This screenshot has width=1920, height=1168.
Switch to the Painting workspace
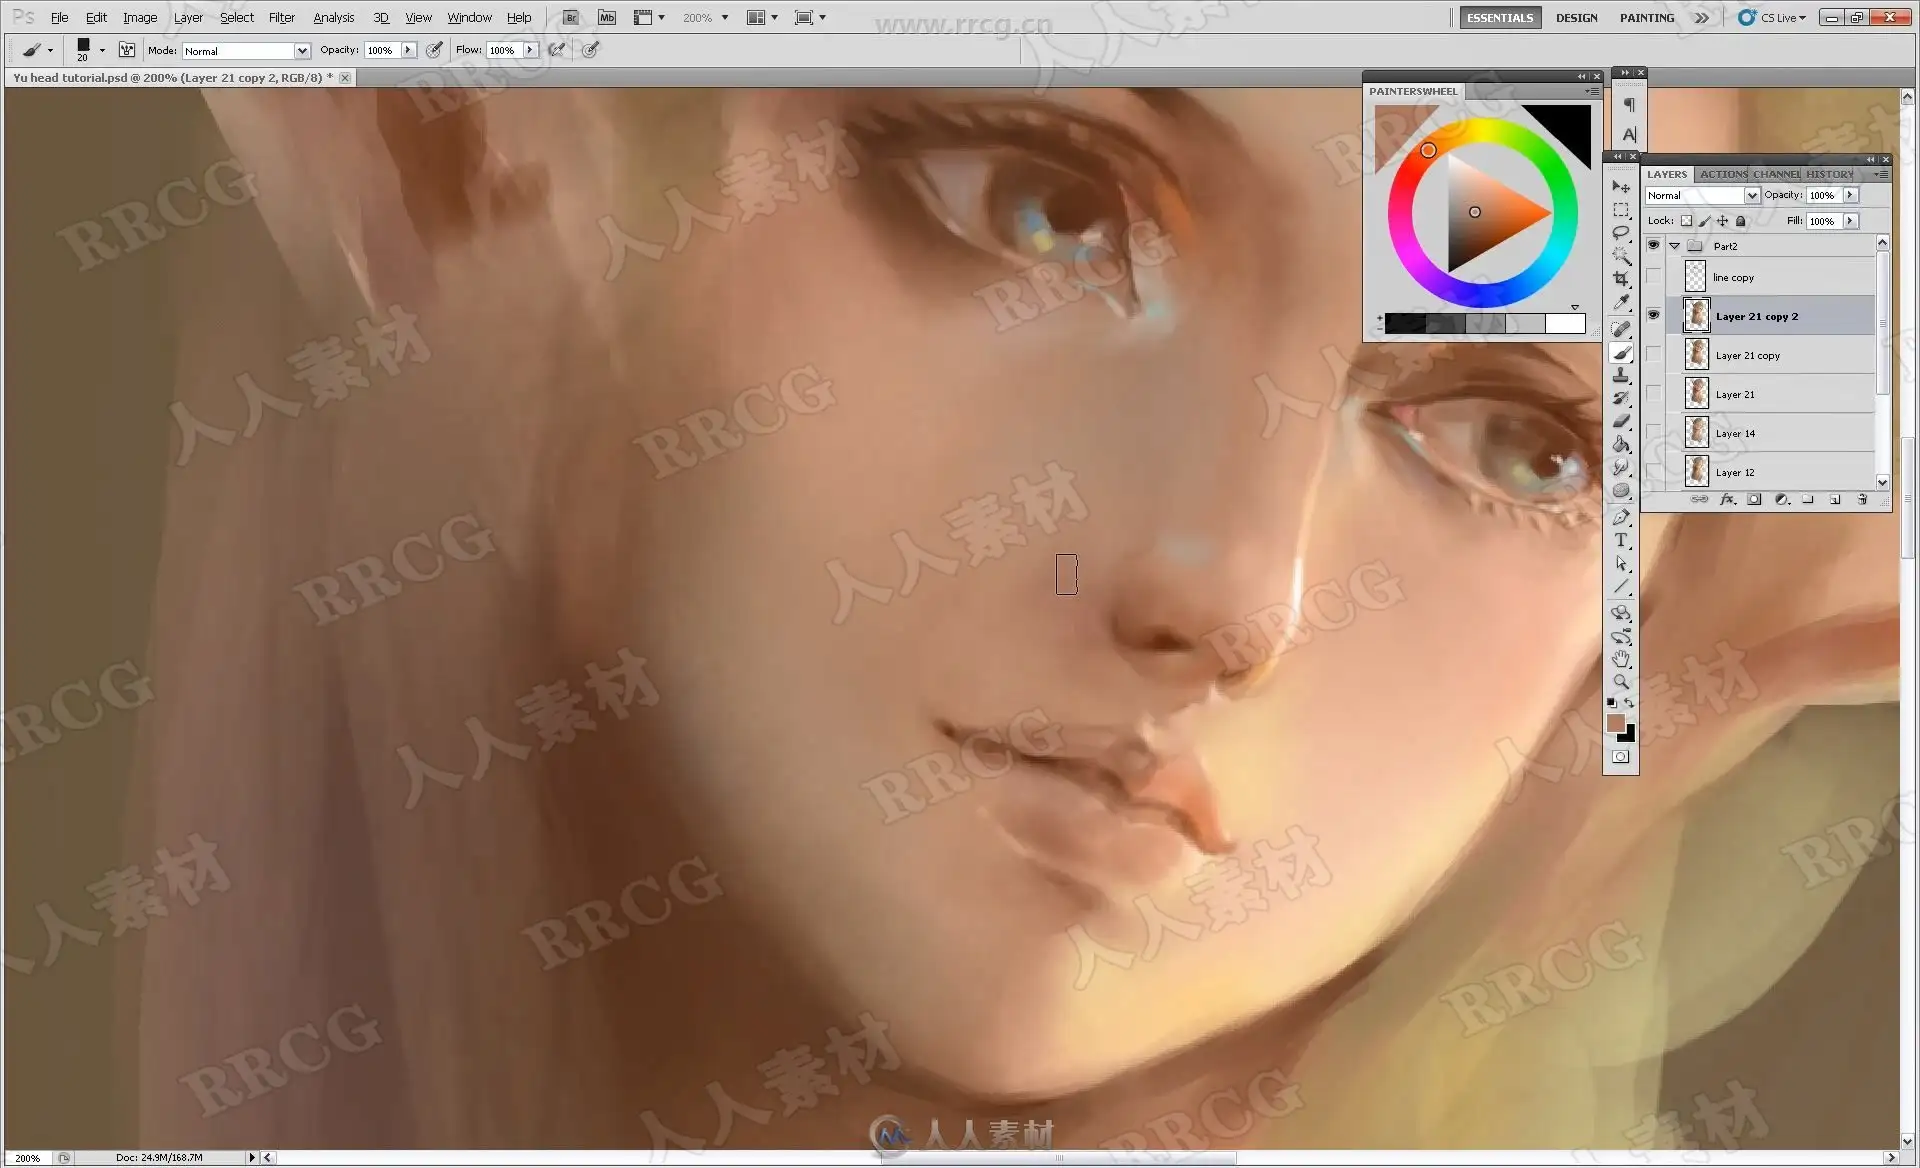[x=1646, y=17]
